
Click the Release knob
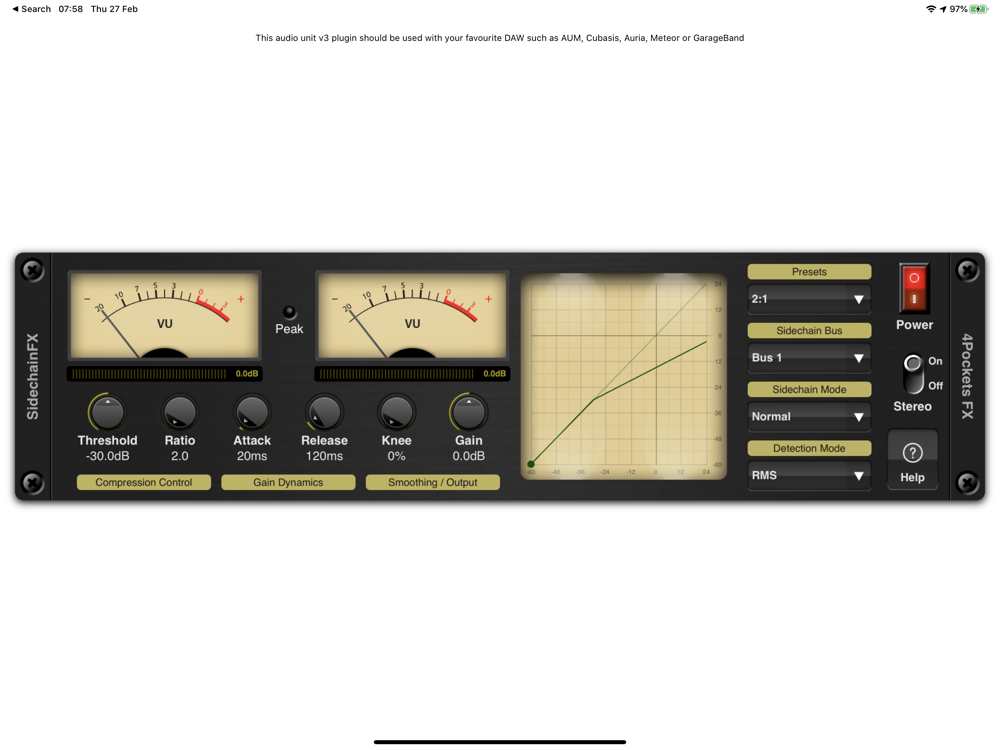click(324, 413)
